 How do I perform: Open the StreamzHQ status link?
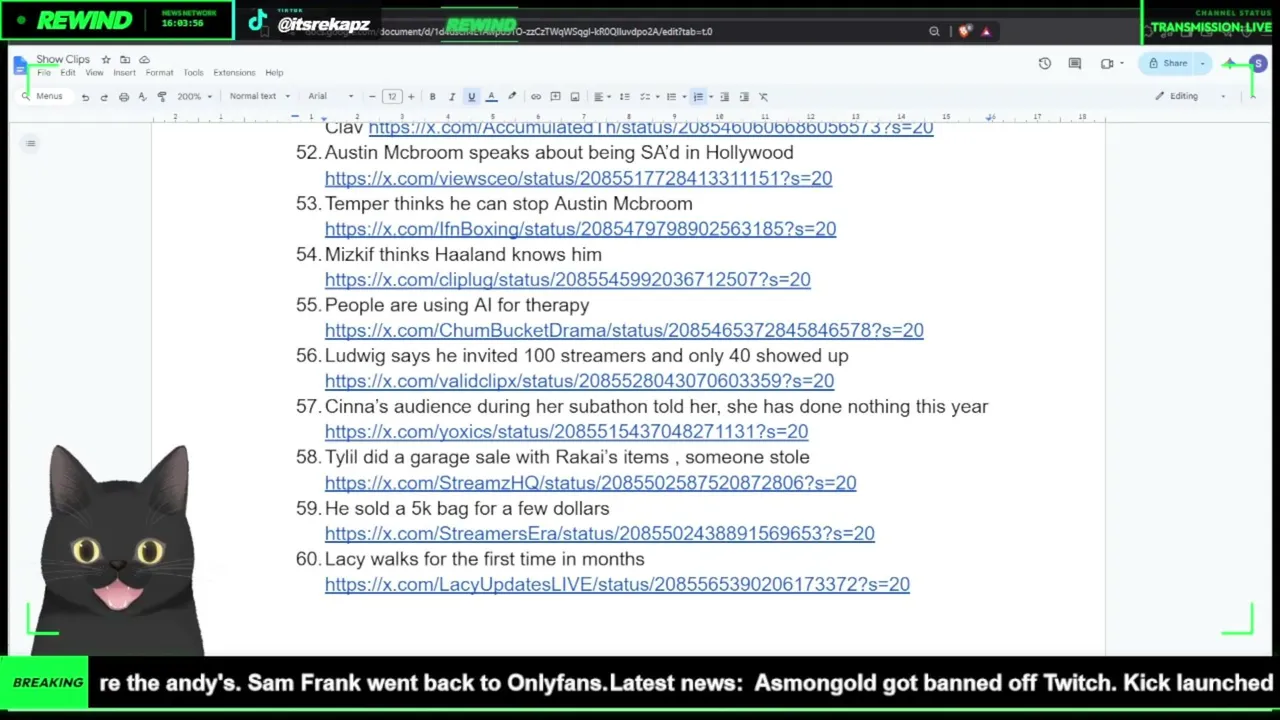pos(590,483)
